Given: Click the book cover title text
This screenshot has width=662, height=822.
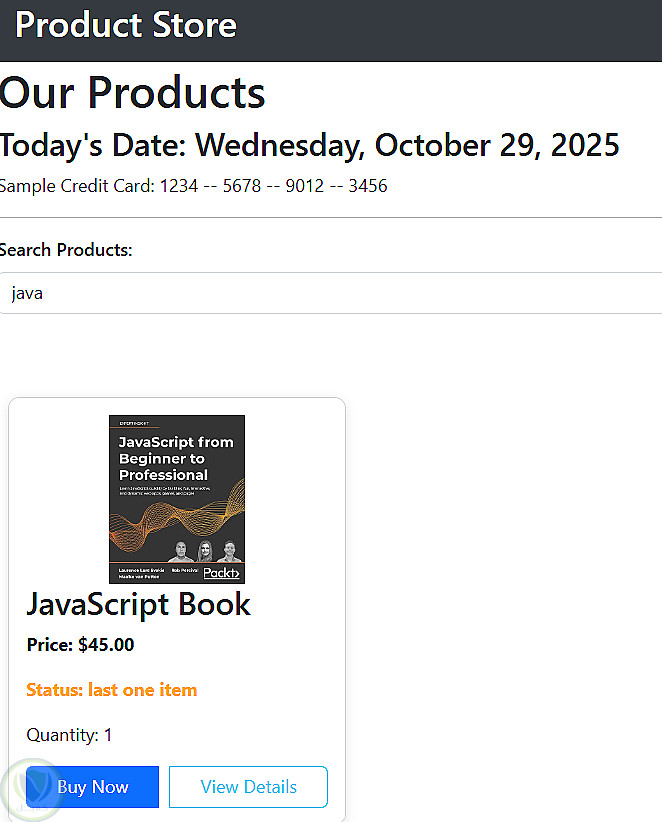Looking at the screenshot, I should (176, 458).
